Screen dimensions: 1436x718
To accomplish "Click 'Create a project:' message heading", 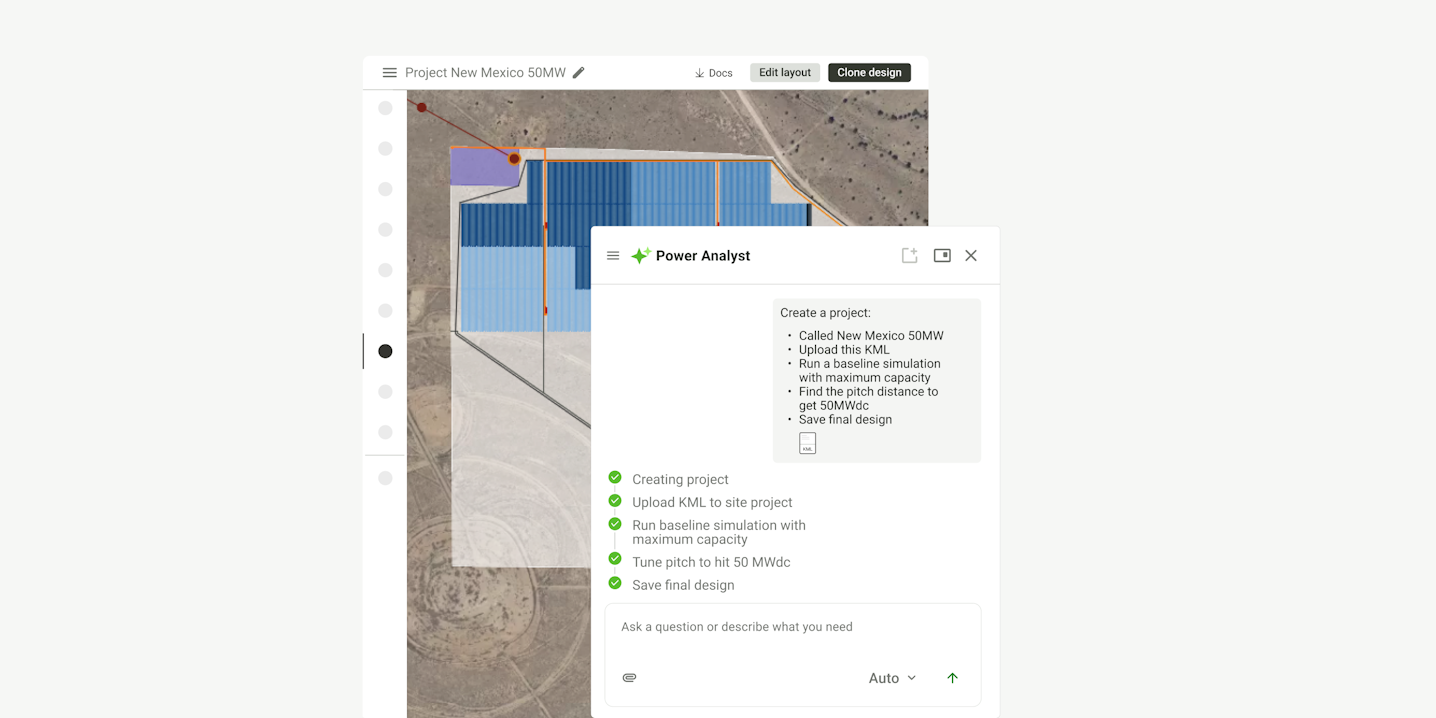I will (x=825, y=313).
